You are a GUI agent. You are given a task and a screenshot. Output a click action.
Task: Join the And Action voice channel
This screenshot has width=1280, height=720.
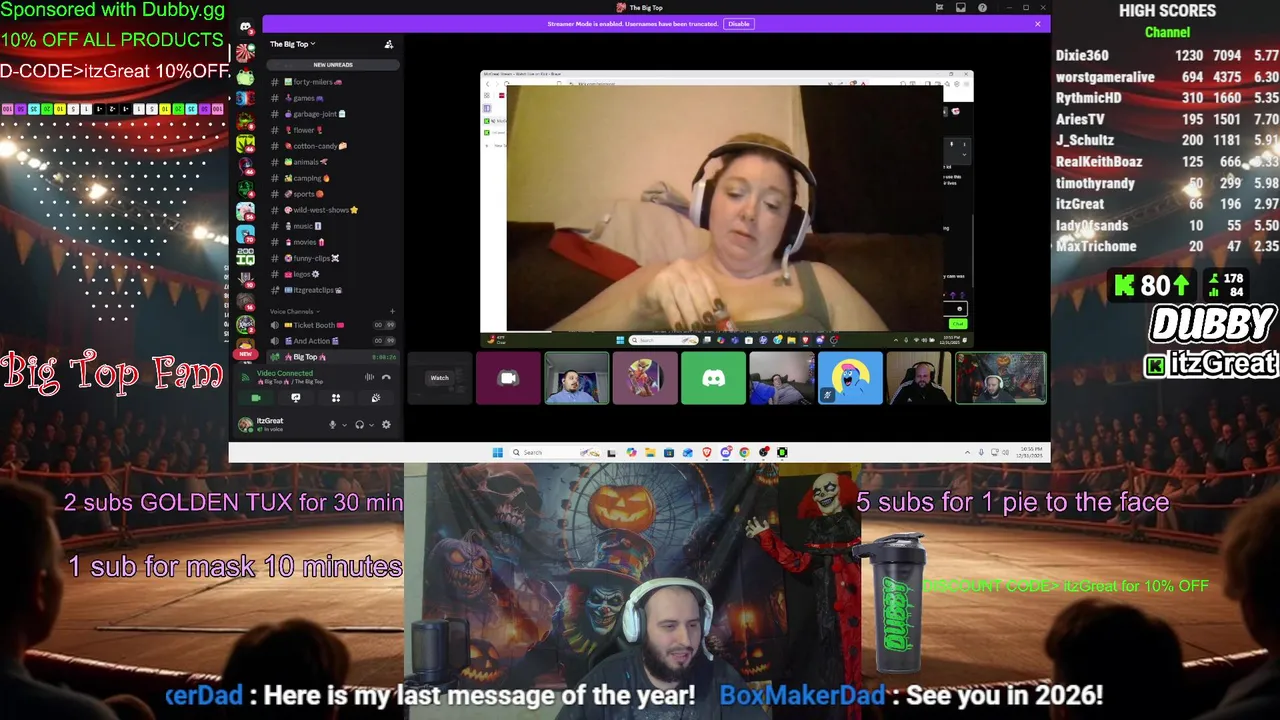pyautogui.click(x=333, y=341)
